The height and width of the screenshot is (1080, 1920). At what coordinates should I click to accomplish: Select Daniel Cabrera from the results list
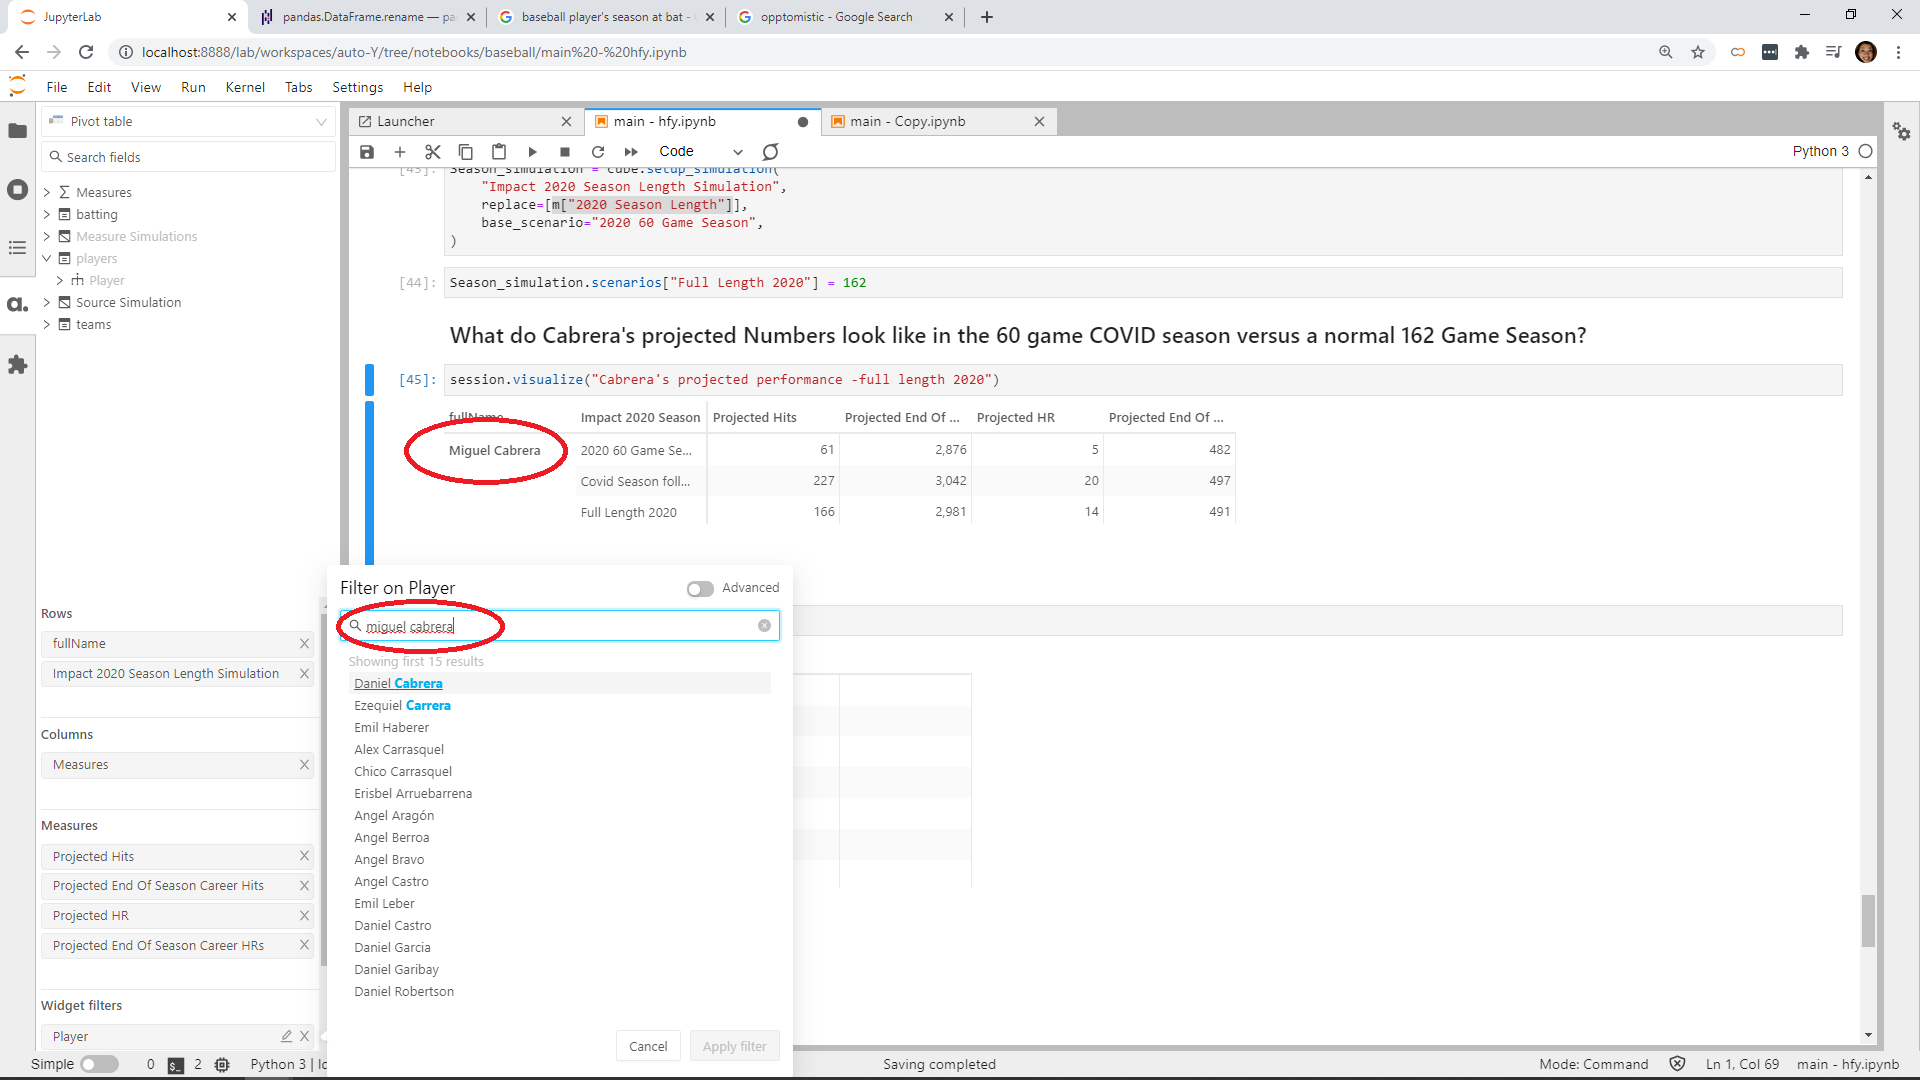coord(398,683)
